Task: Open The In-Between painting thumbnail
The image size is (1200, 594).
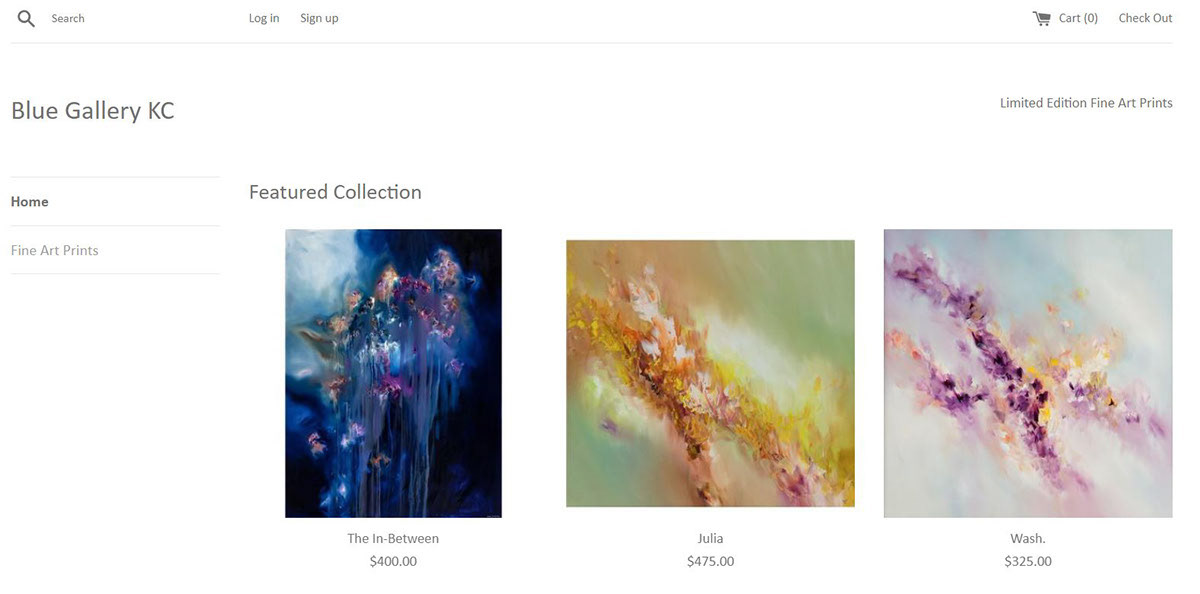Action: [x=393, y=373]
